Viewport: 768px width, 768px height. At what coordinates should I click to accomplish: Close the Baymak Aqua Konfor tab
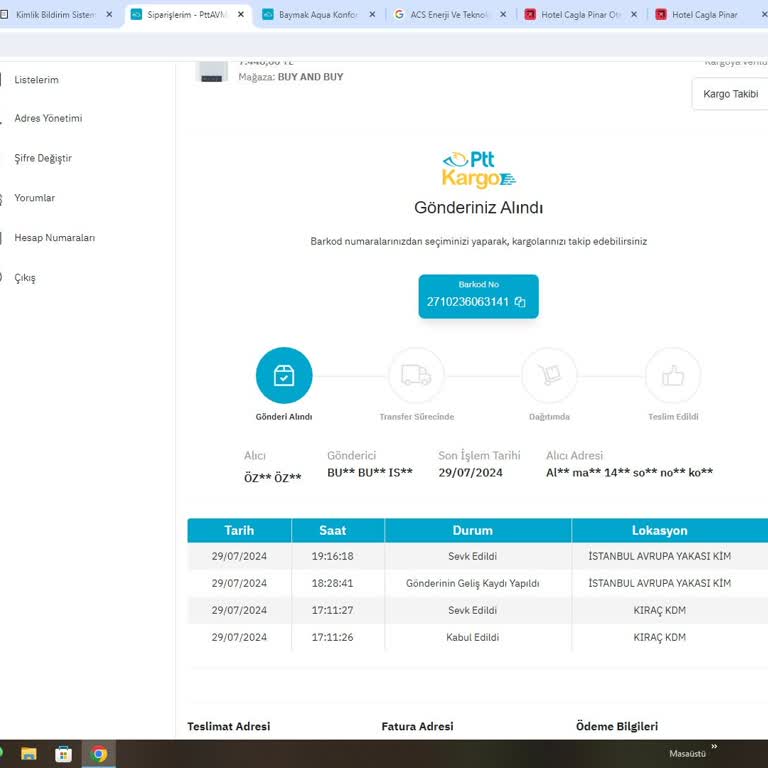pos(372,15)
